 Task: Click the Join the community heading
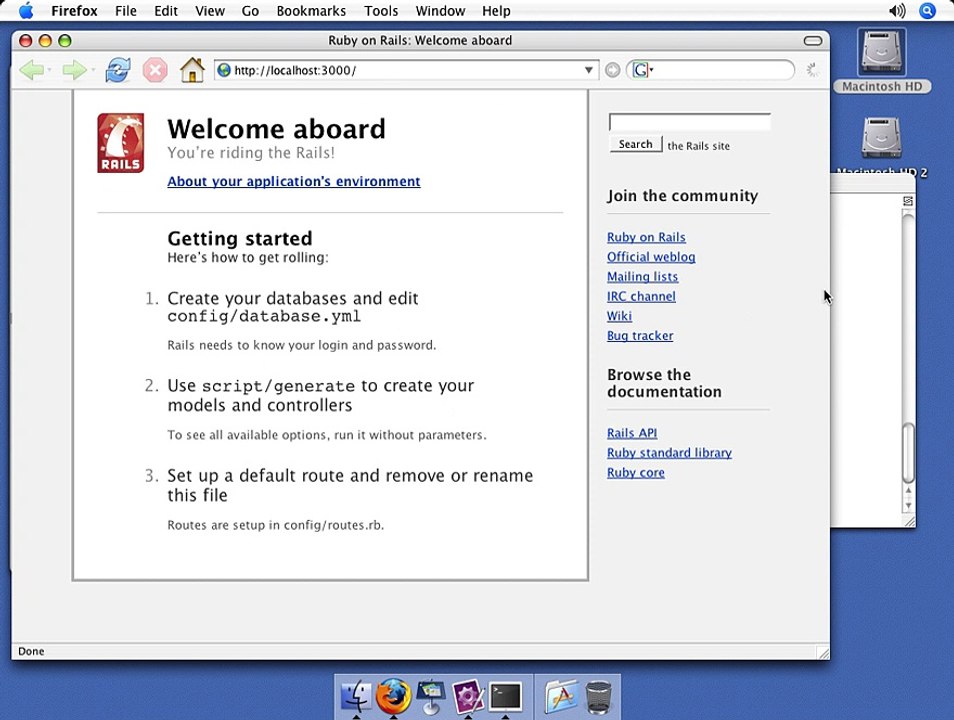[683, 196]
